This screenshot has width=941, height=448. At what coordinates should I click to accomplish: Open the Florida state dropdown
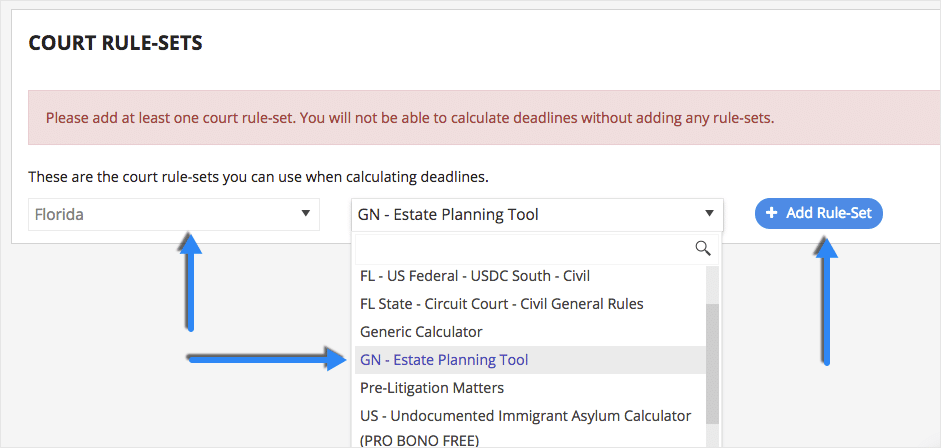coord(173,214)
